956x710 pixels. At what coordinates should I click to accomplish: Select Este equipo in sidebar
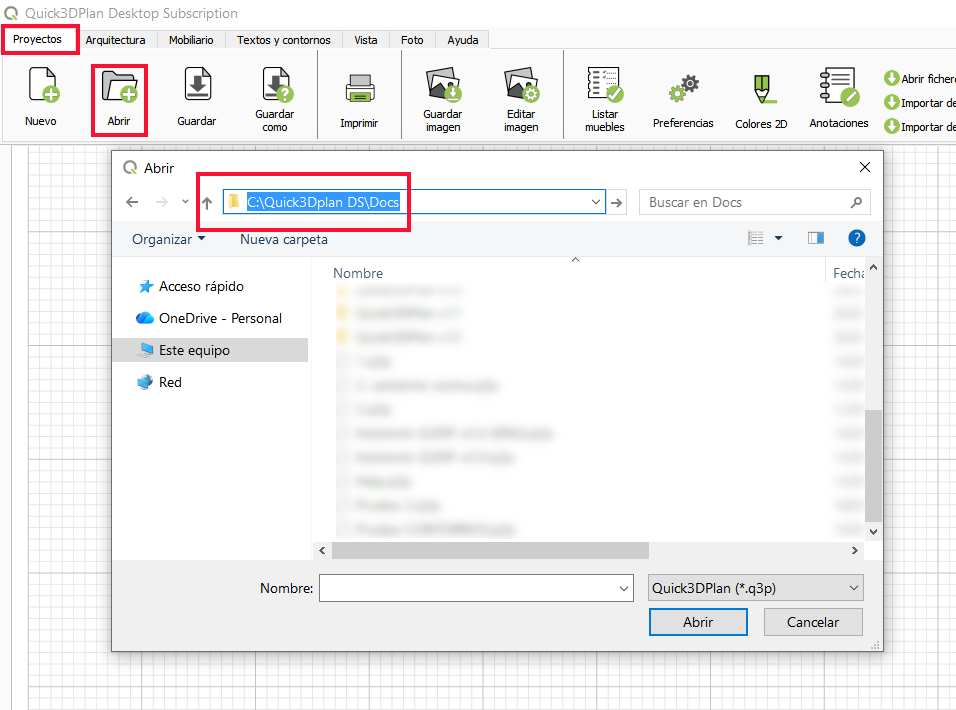pyautogui.click(x=210, y=350)
